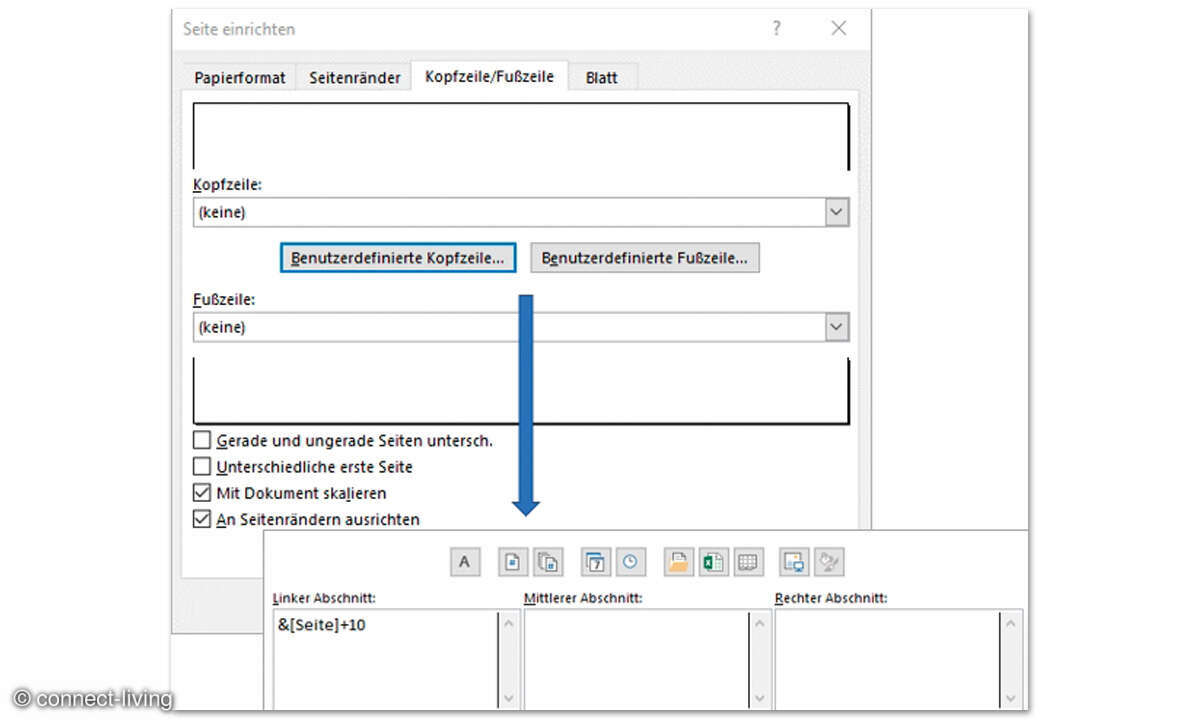Open the Seitenränder tab
The image size is (1200, 720).
pyautogui.click(x=354, y=78)
